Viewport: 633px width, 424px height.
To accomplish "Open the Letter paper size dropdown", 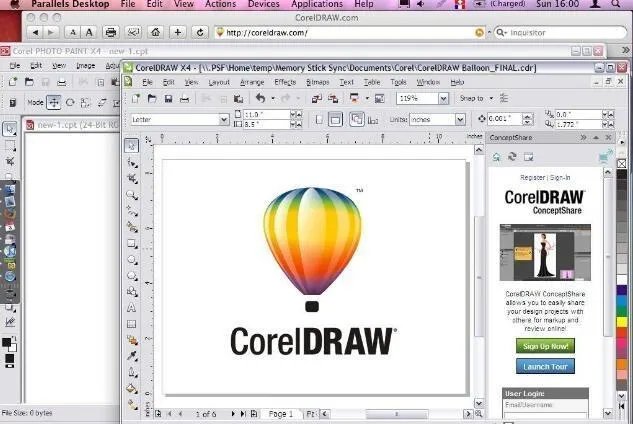I will (x=223, y=119).
